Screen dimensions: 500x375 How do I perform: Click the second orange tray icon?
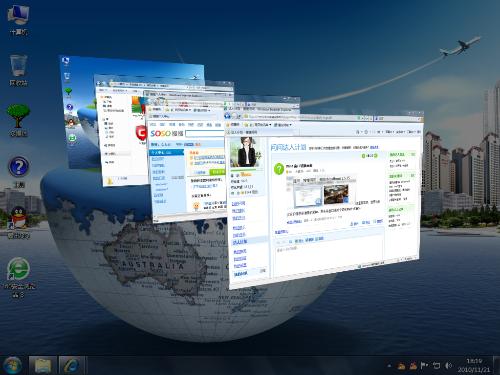413,366
